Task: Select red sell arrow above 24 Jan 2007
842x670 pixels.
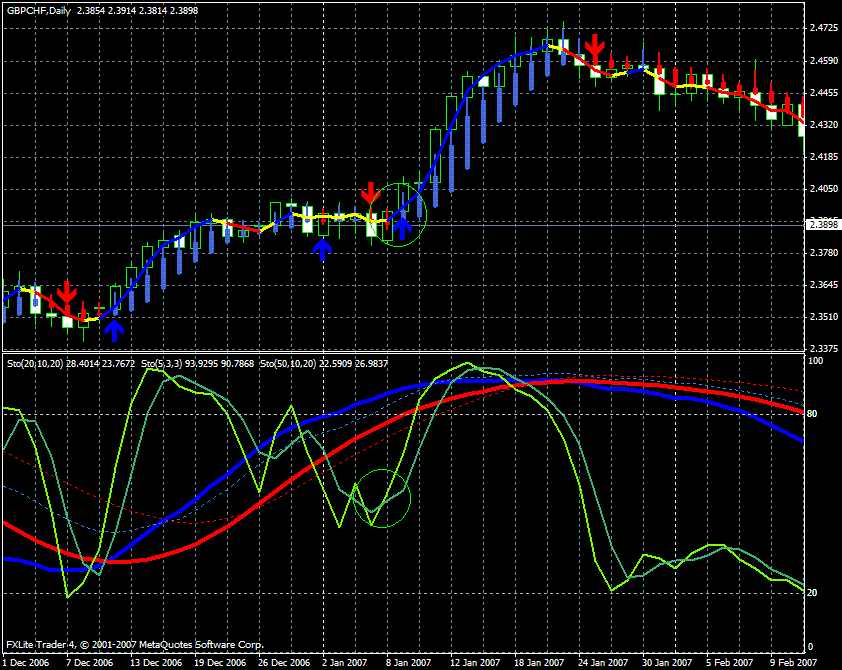Action: point(595,46)
